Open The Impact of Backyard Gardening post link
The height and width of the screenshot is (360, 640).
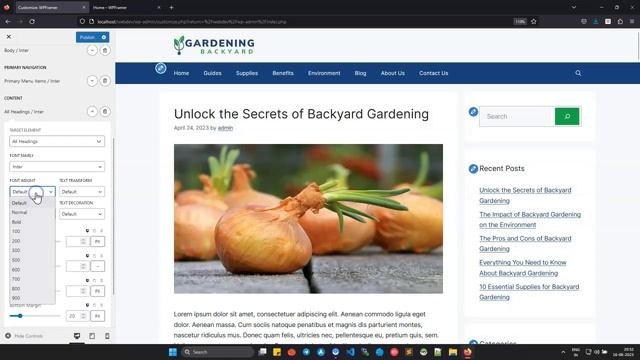[530, 220]
